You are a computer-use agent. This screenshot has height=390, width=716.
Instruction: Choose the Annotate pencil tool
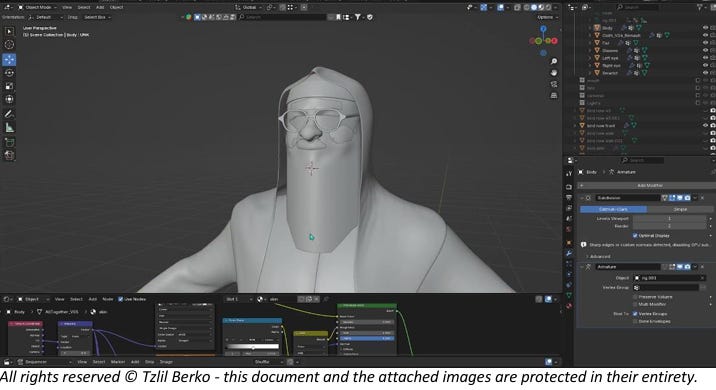pos(9,114)
